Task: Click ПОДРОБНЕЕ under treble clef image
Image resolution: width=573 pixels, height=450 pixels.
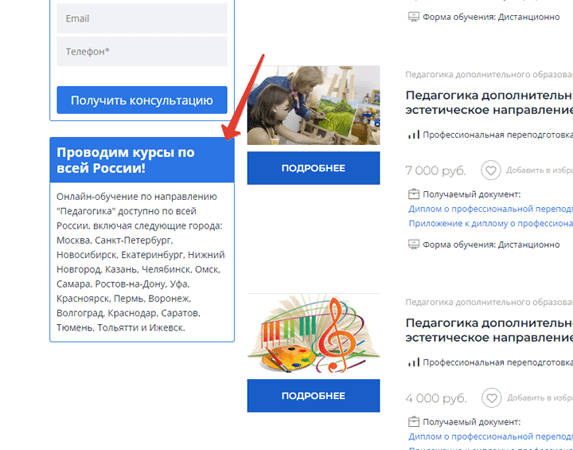Action: tap(313, 396)
